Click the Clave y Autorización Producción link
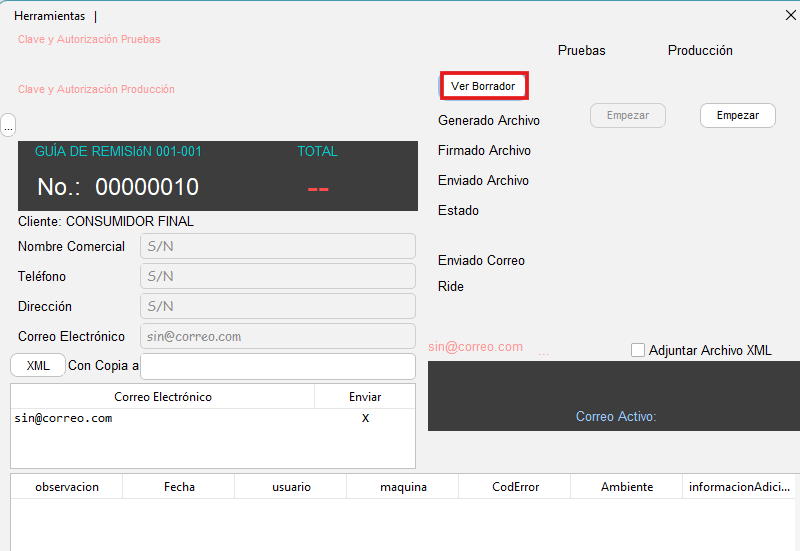The width and height of the screenshot is (800, 551). 96,90
